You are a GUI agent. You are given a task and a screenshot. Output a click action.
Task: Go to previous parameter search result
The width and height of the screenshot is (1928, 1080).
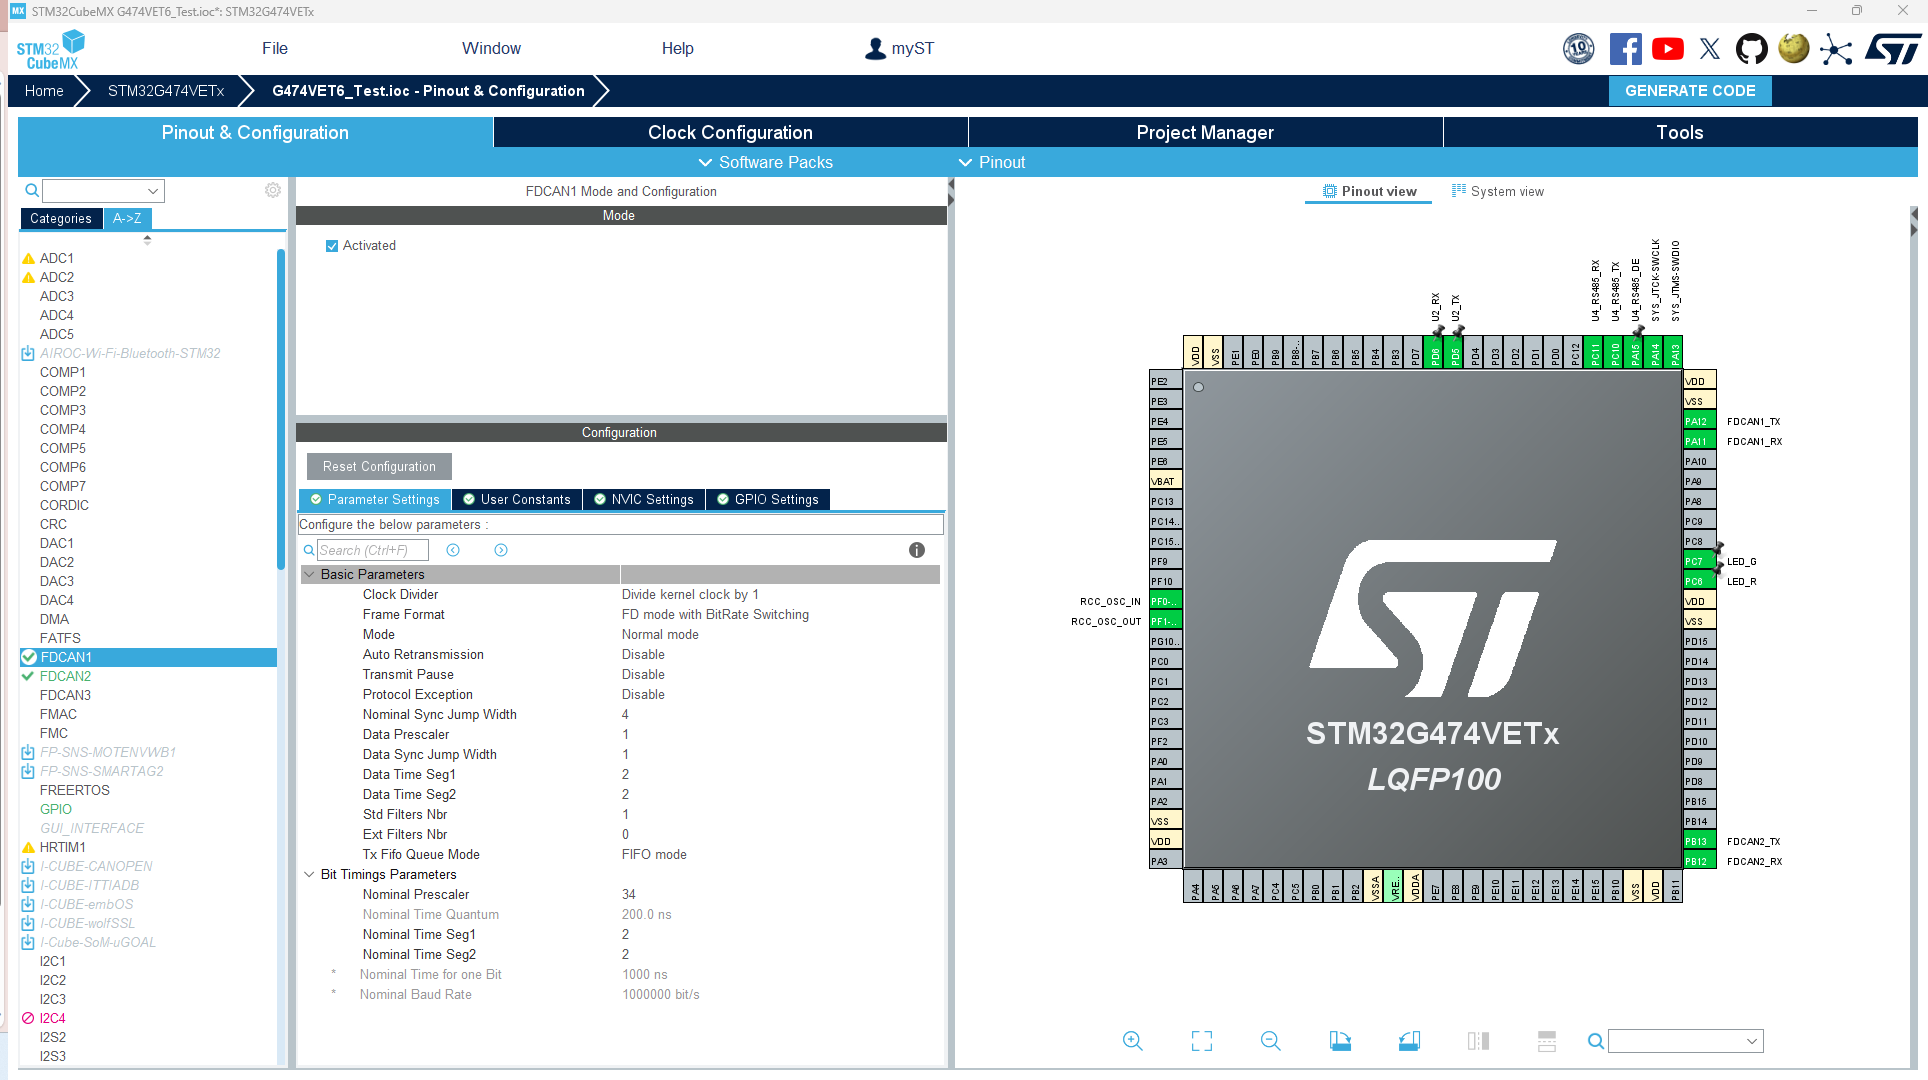453,550
